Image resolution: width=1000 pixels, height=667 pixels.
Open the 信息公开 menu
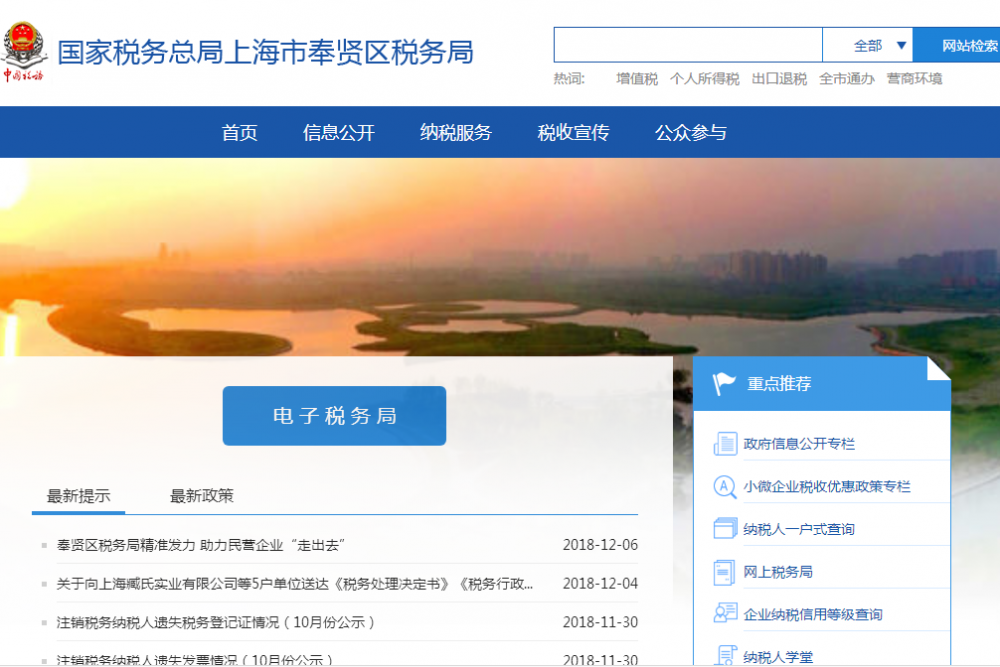pyautogui.click(x=338, y=131)
